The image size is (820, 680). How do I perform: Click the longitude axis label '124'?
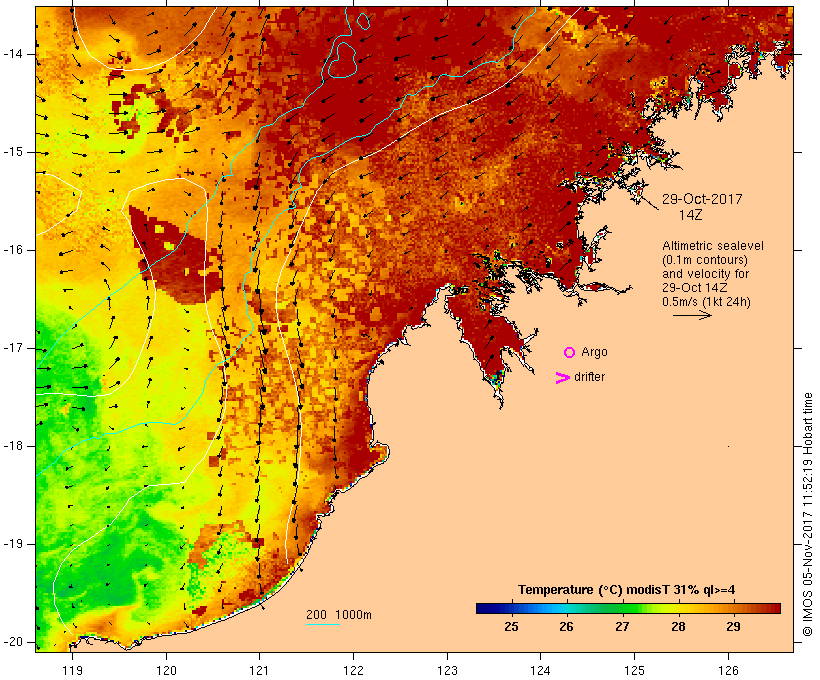tap(541, 670)
